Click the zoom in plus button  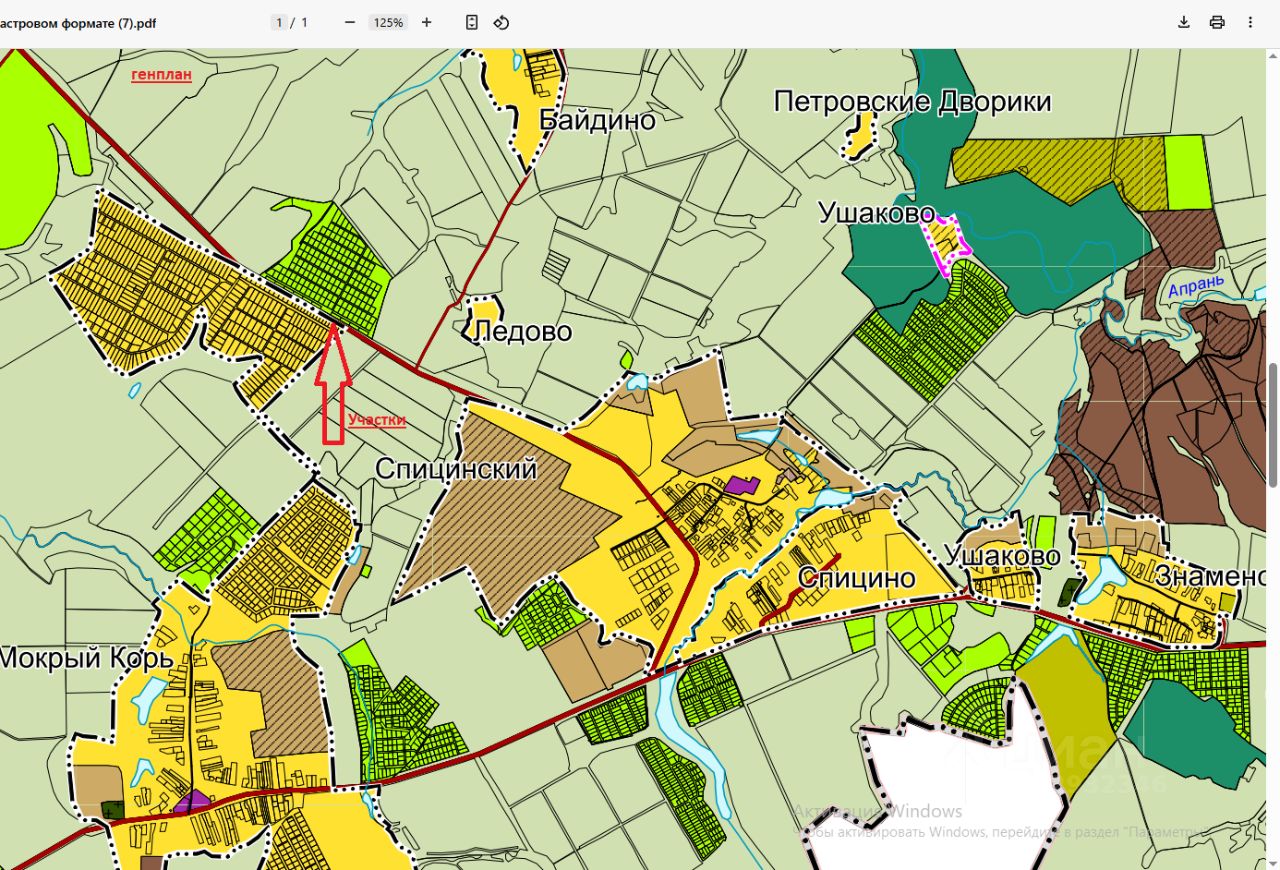(x=427, y=22)
